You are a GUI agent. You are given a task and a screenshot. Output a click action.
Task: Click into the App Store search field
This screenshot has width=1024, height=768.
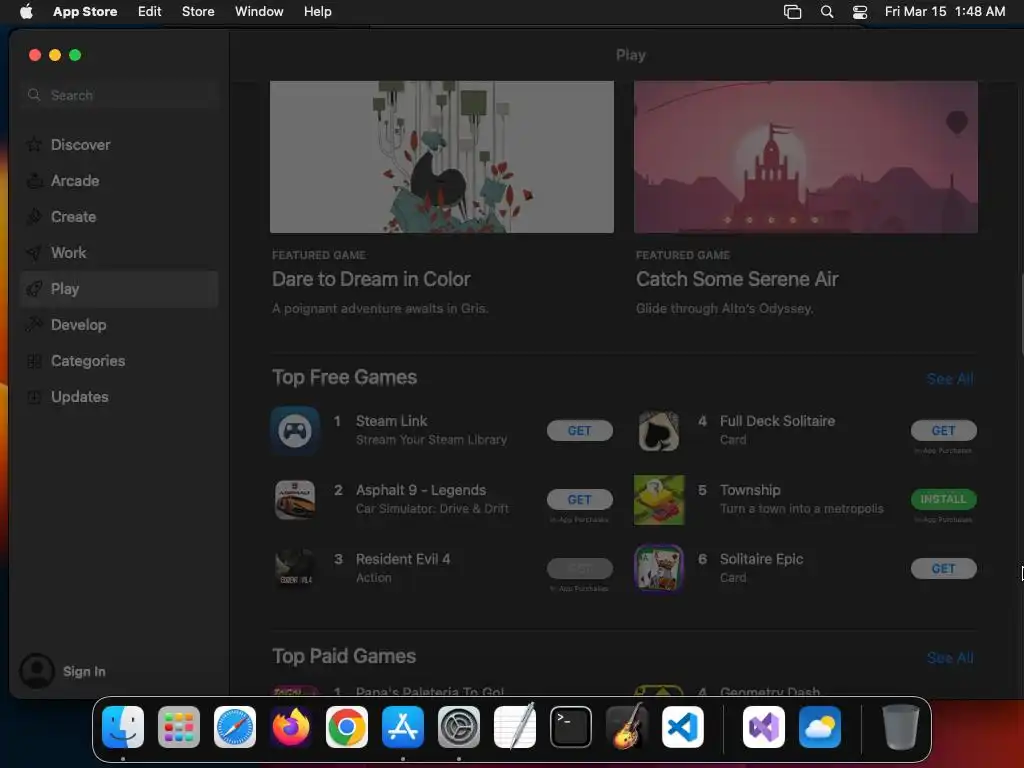click(119, 95)
